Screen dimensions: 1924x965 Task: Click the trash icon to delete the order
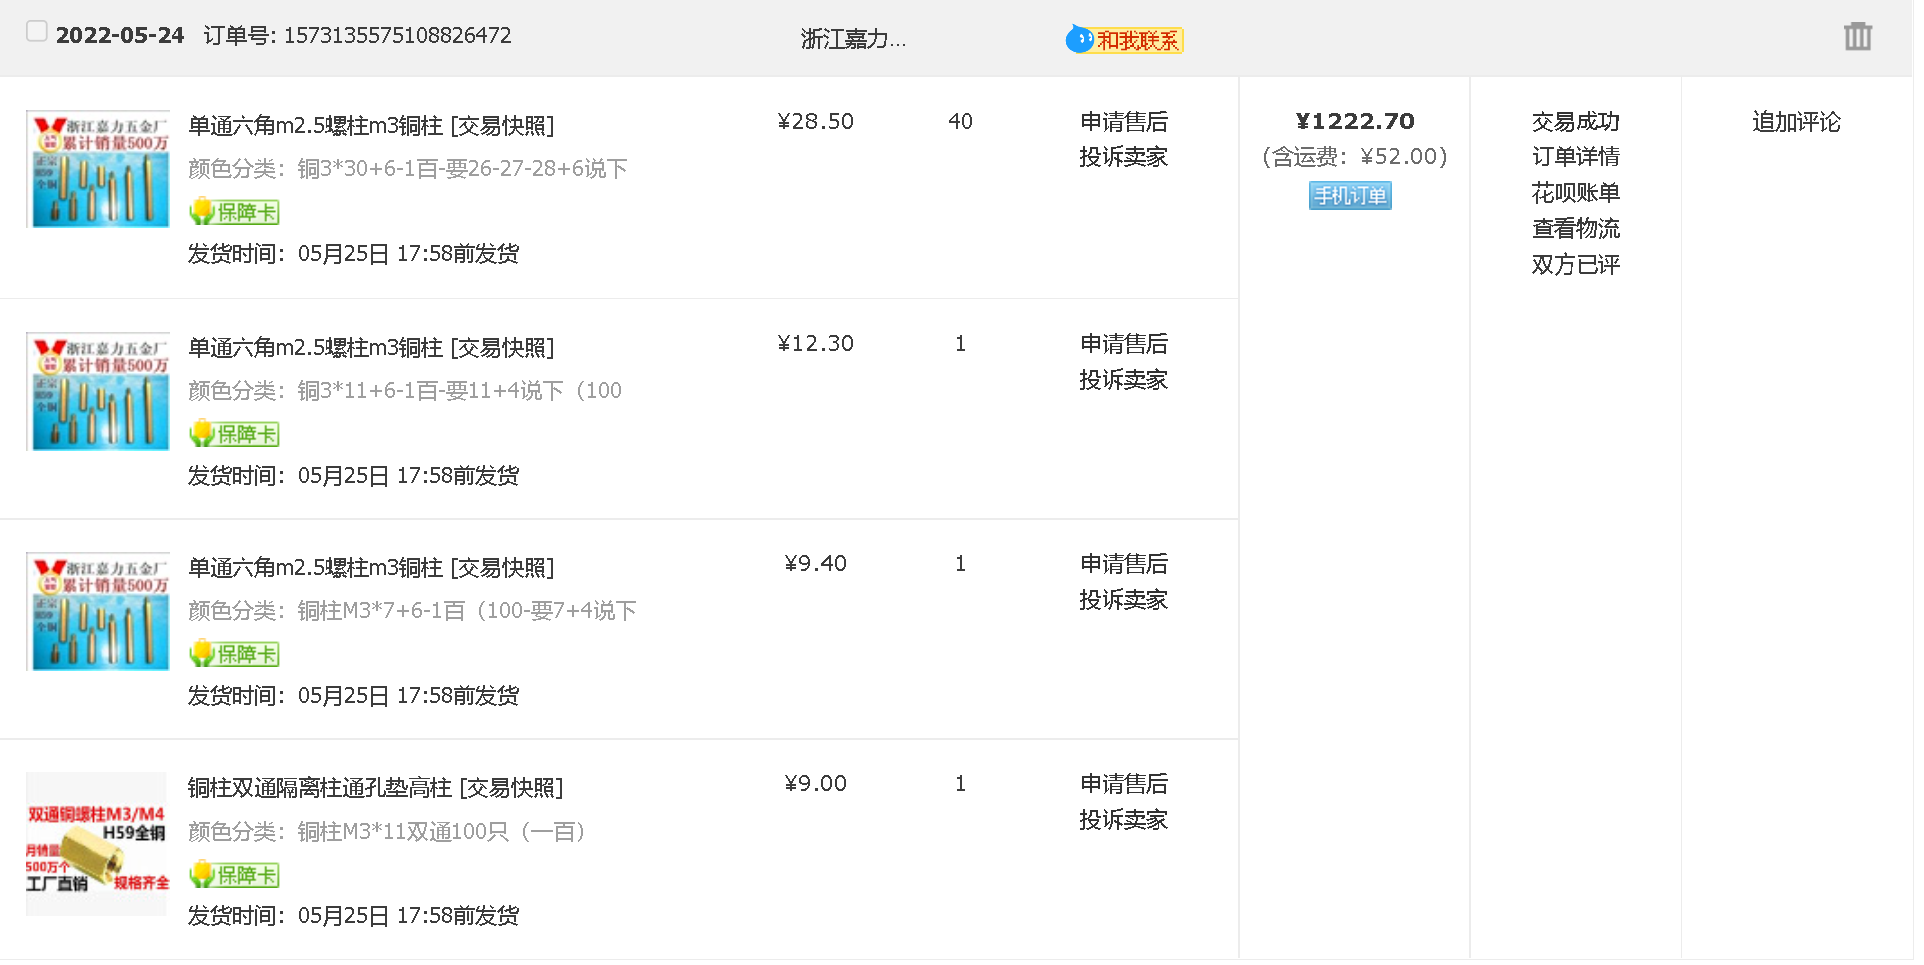click(1857, 37)
